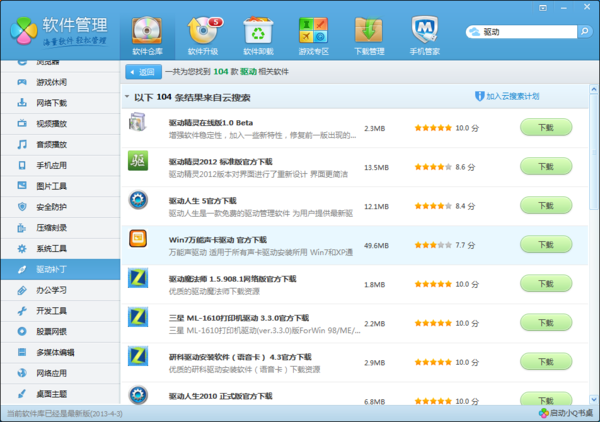This screenshot has height=422, width=600.
Task: Open the 软件仓库 software library tab
Action: pos(147,36)
